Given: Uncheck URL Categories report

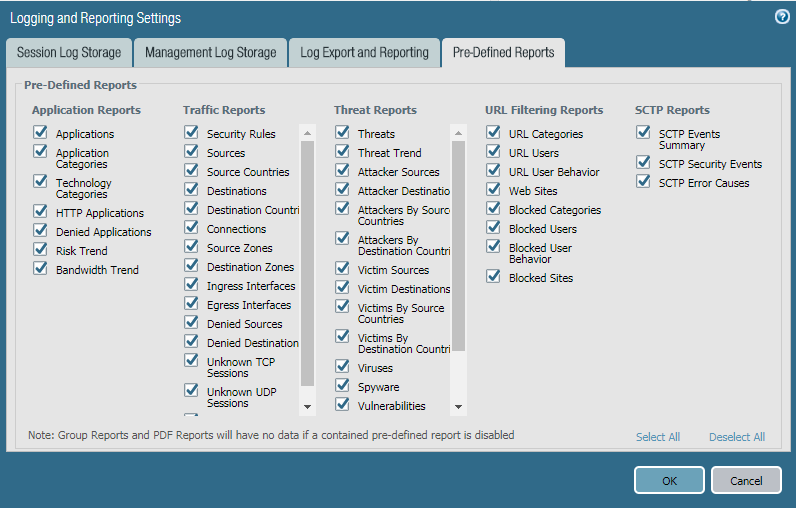Looking at the screenshot, I should [493, 133].
